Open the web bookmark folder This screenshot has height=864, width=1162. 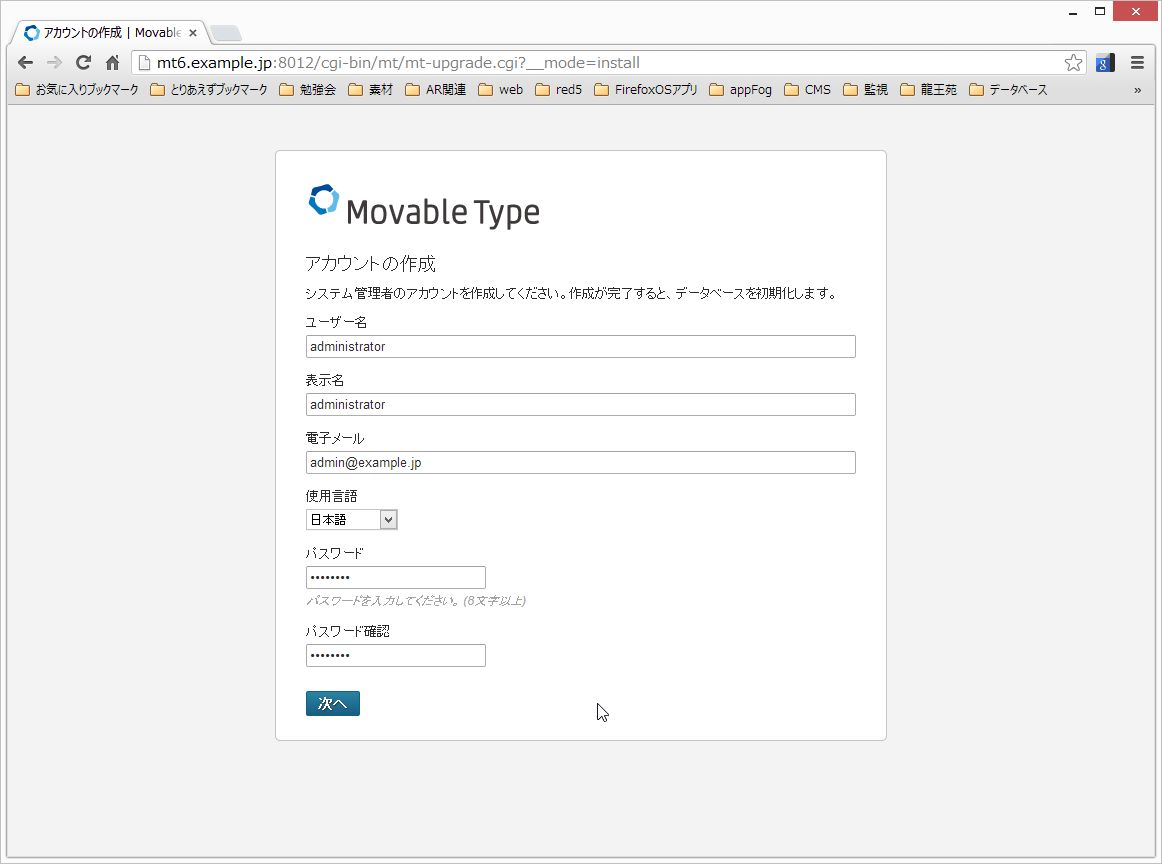point(501,90)
